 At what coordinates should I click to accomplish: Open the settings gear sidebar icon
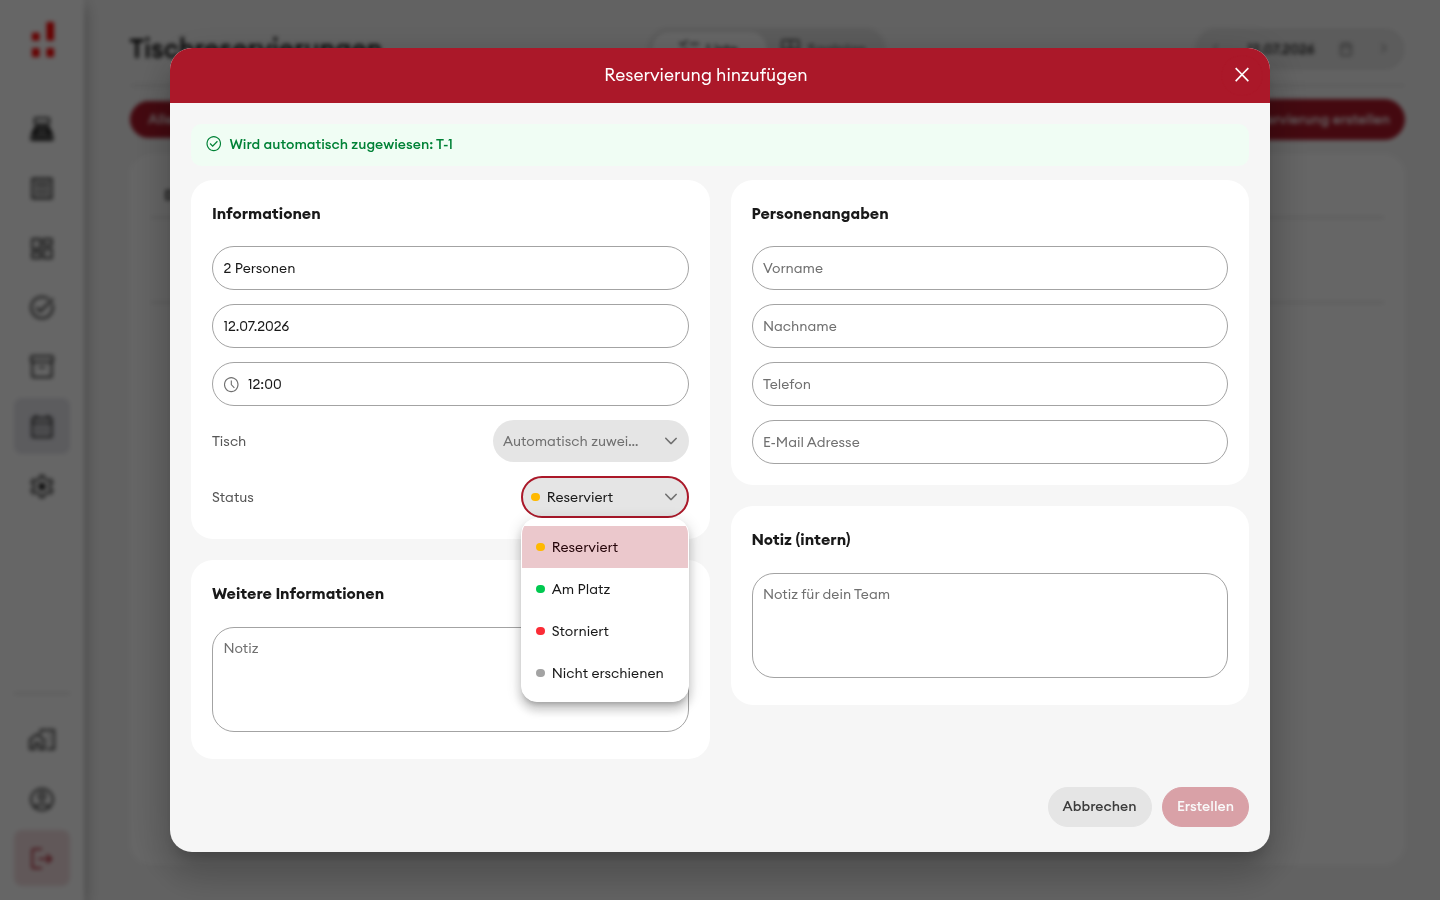(42, 487)
